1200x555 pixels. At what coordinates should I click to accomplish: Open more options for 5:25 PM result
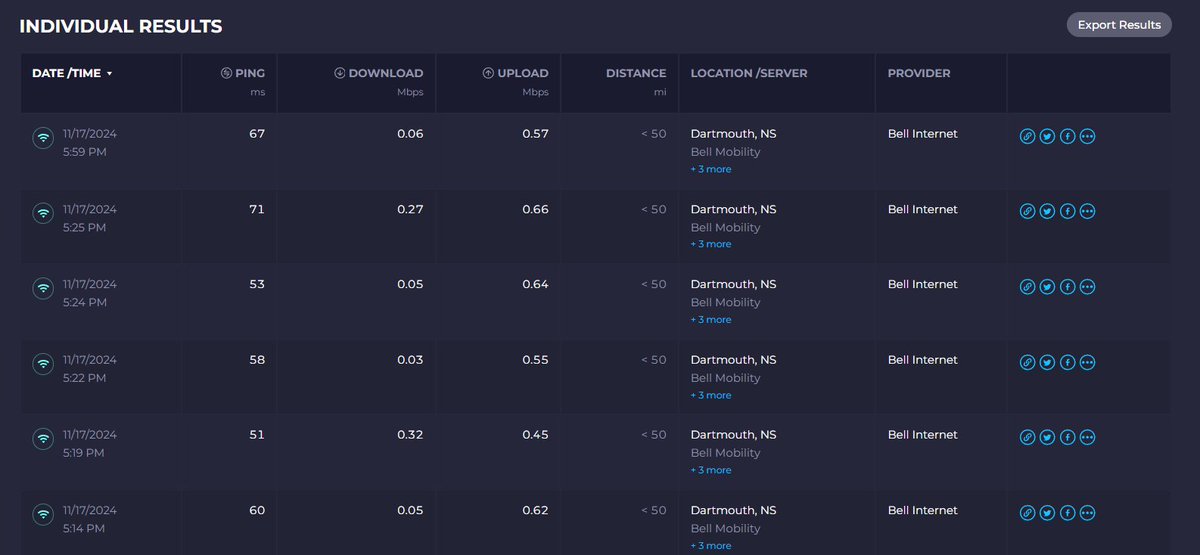click(x=1088, y=211)
